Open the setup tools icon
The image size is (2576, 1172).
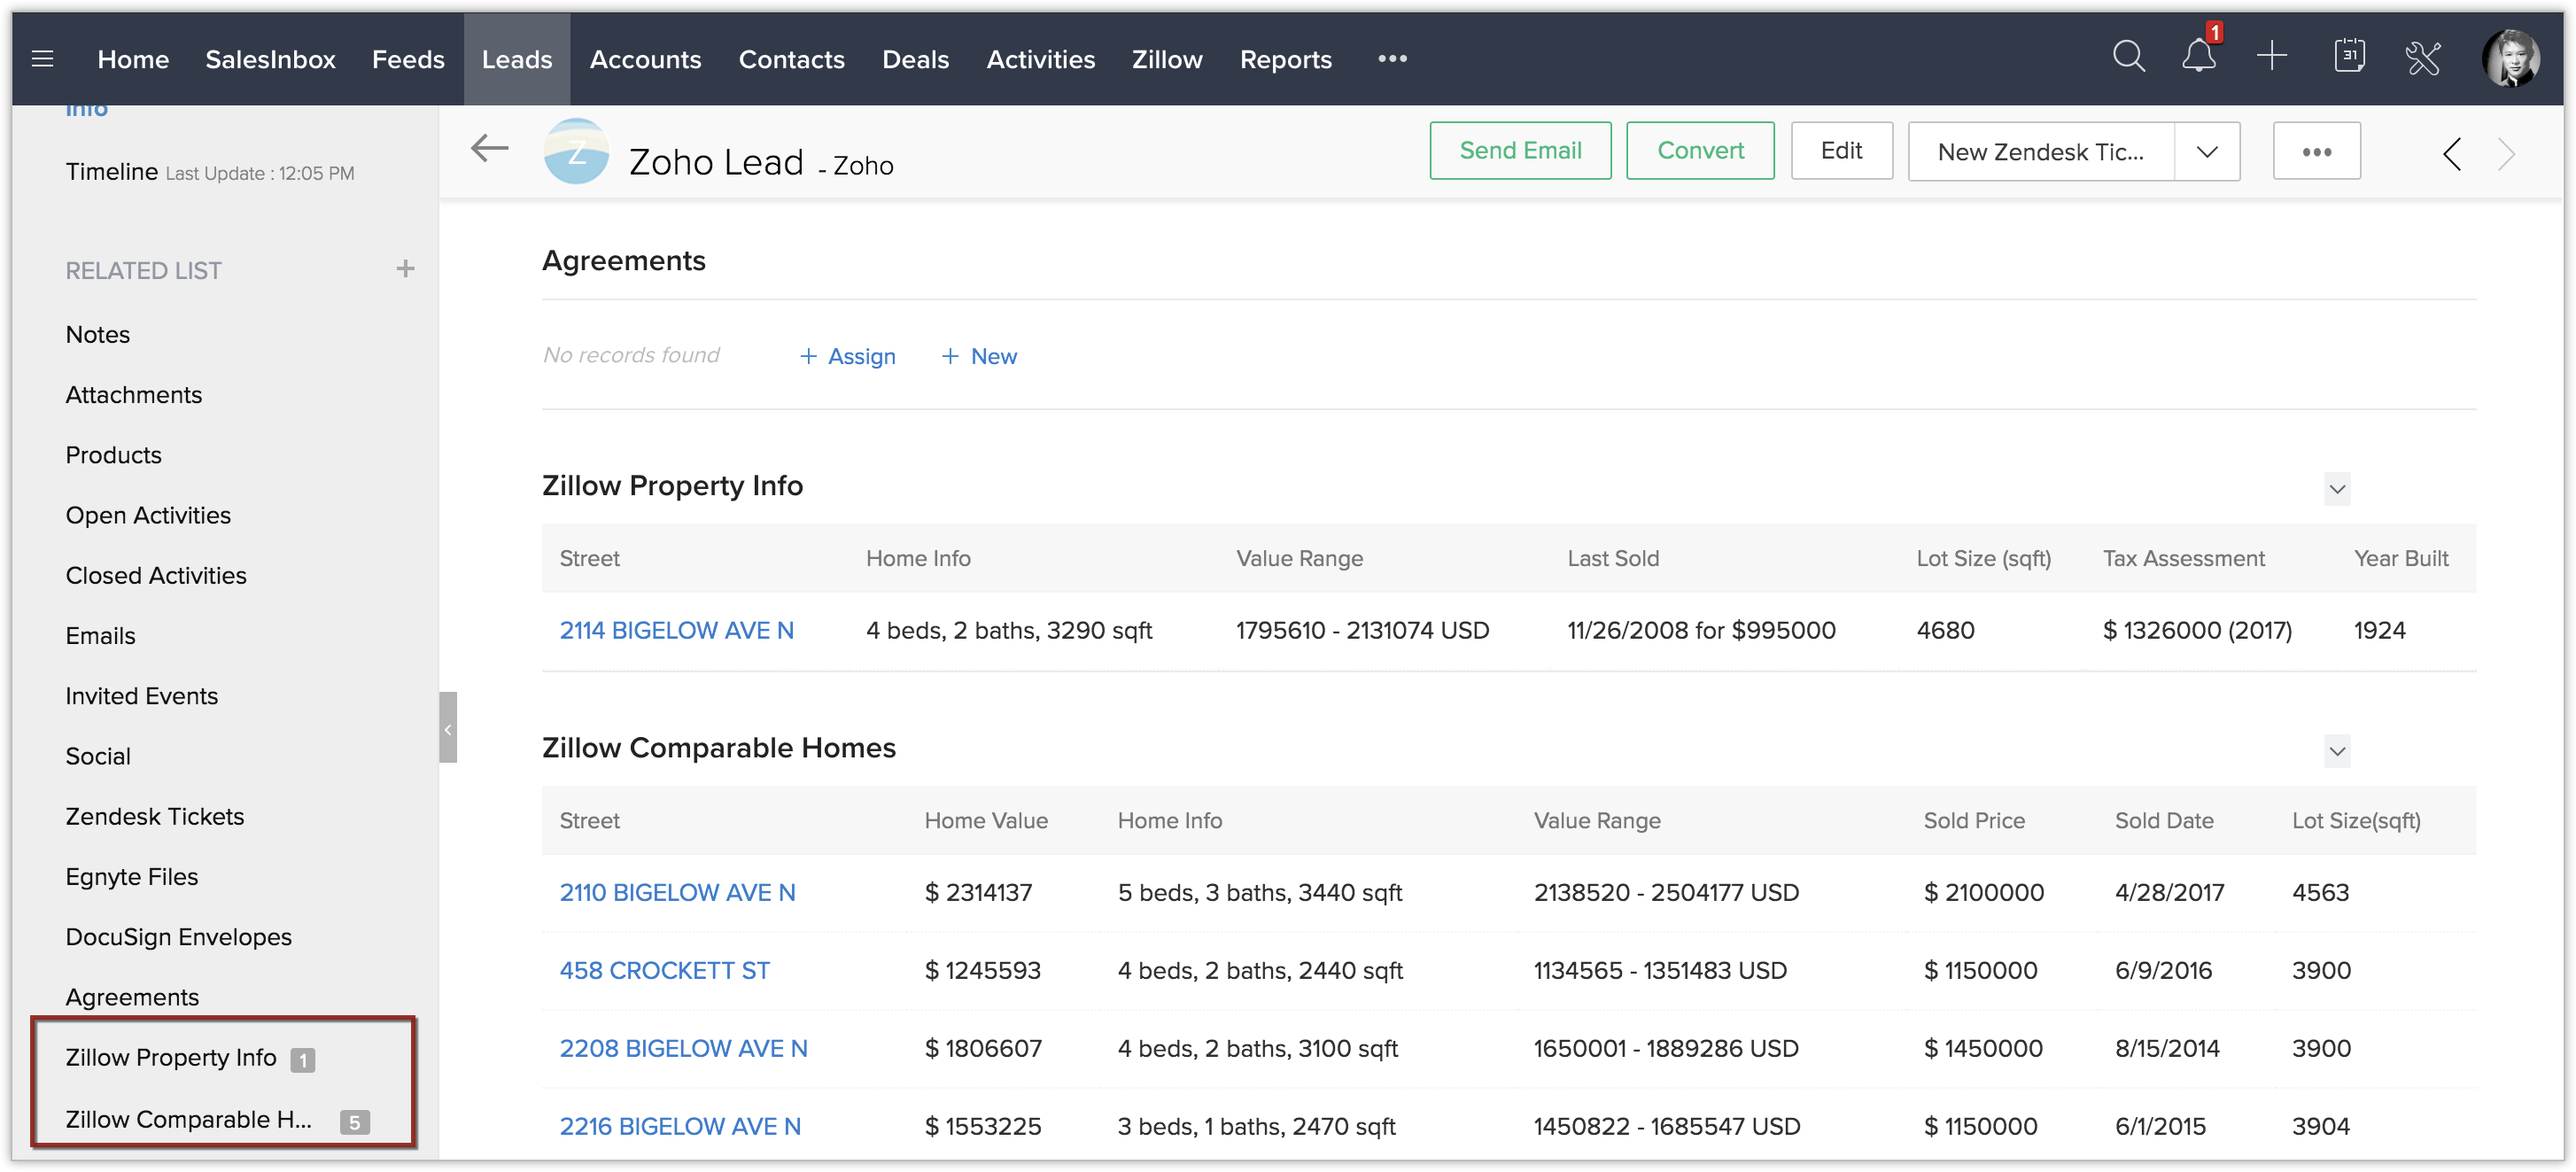click(2423, 58)
